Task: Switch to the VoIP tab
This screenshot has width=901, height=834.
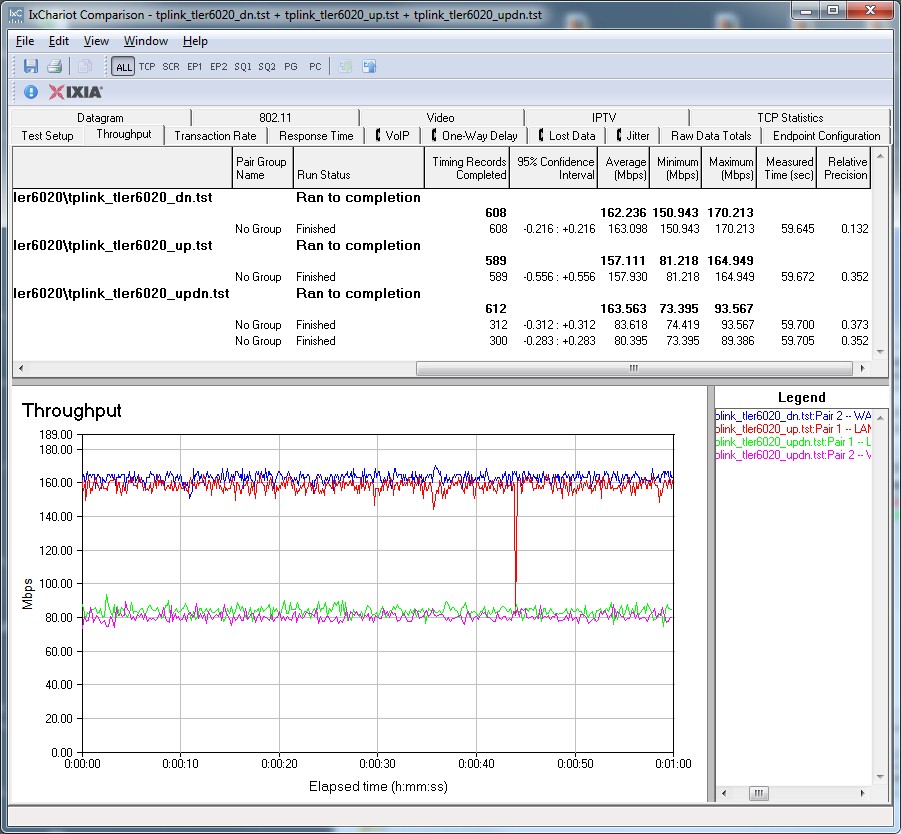Action: (x=392, y=136)
